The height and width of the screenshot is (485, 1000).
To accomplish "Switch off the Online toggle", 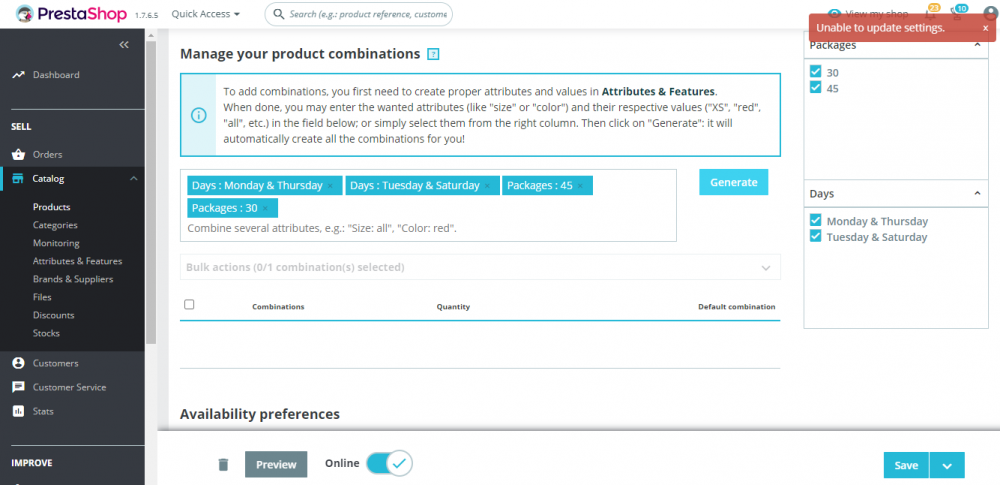I will [389, 464].
